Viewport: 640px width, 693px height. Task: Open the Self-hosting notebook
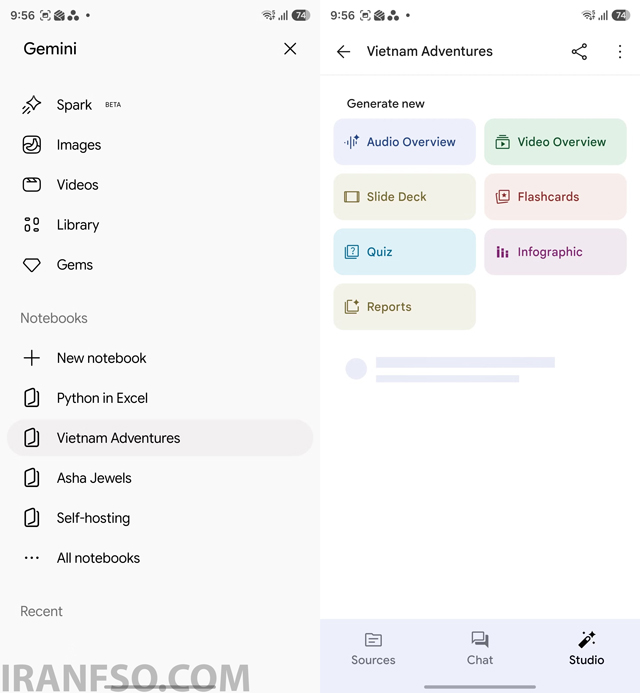coord(160,518)
